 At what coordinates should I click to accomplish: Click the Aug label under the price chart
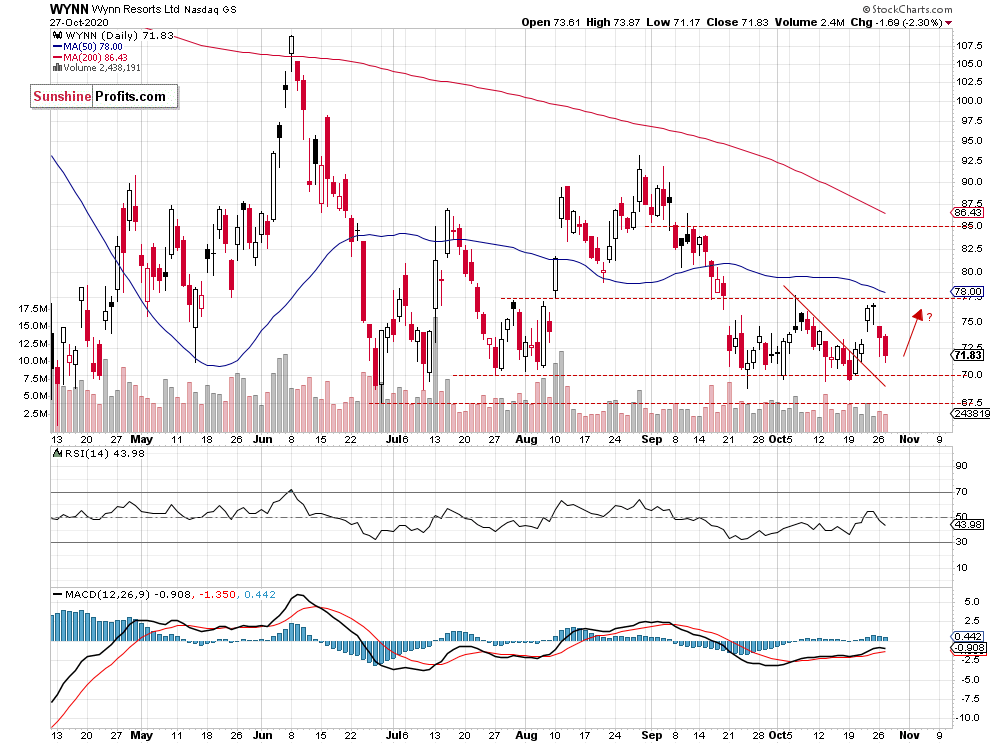pyautogui.click(x=526, y=439)
